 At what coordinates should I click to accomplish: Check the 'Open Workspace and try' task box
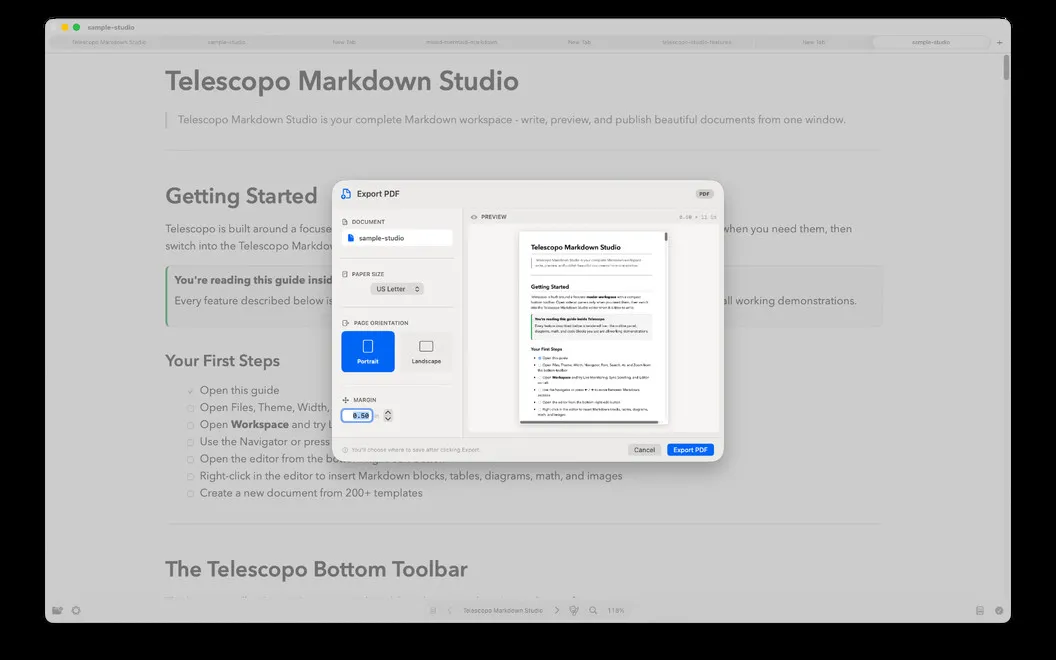(x=191, y=425)
